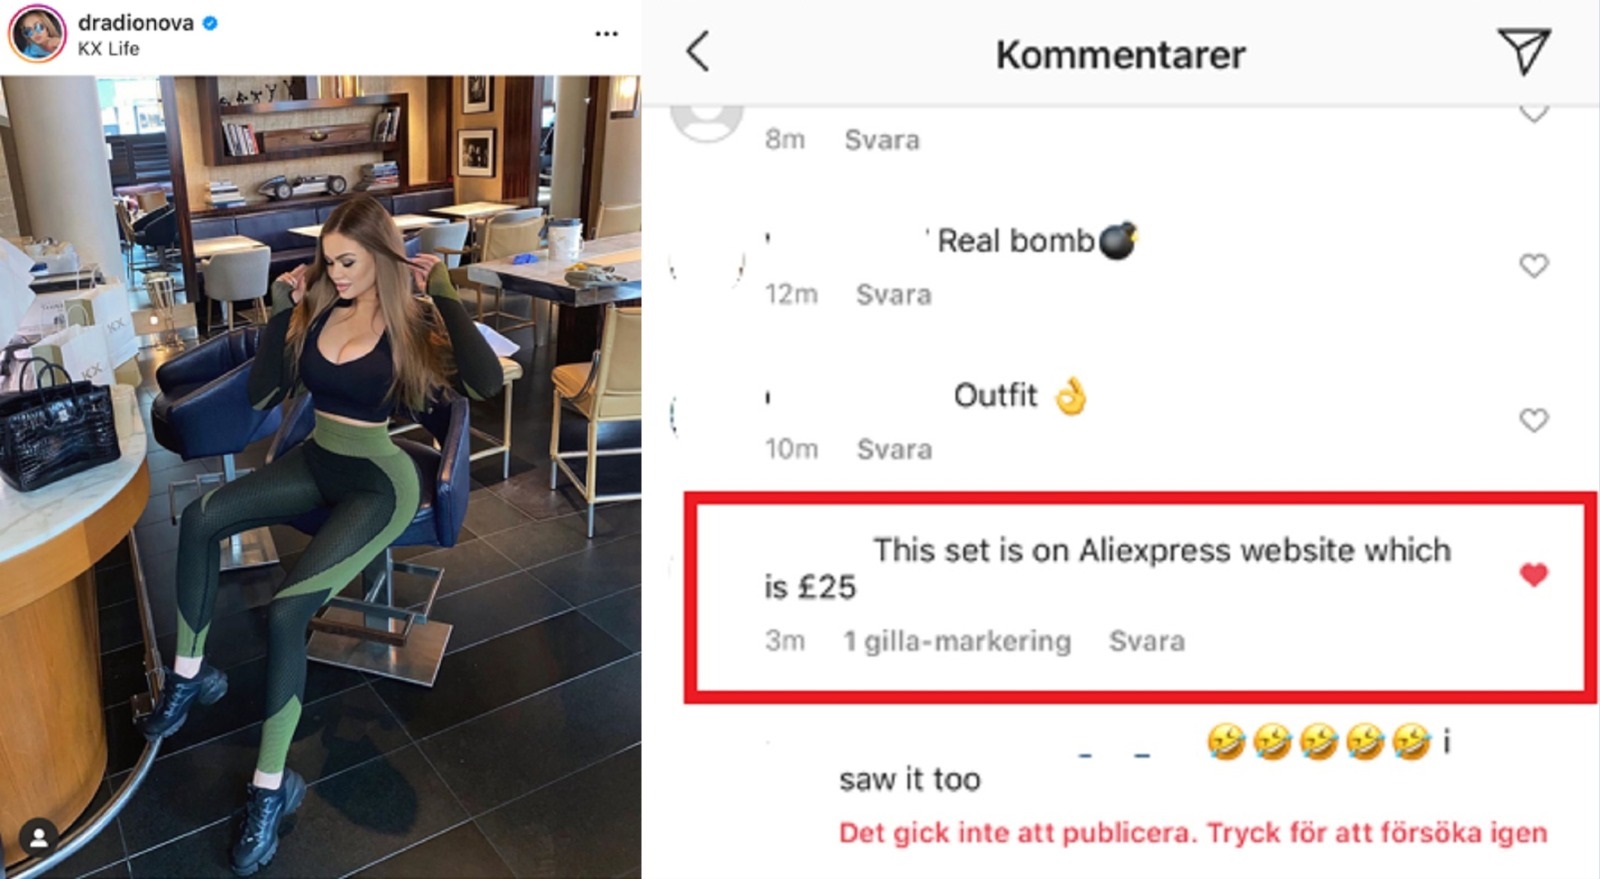
Task: Open dradionova username link
Action: (x=136, y=22)
